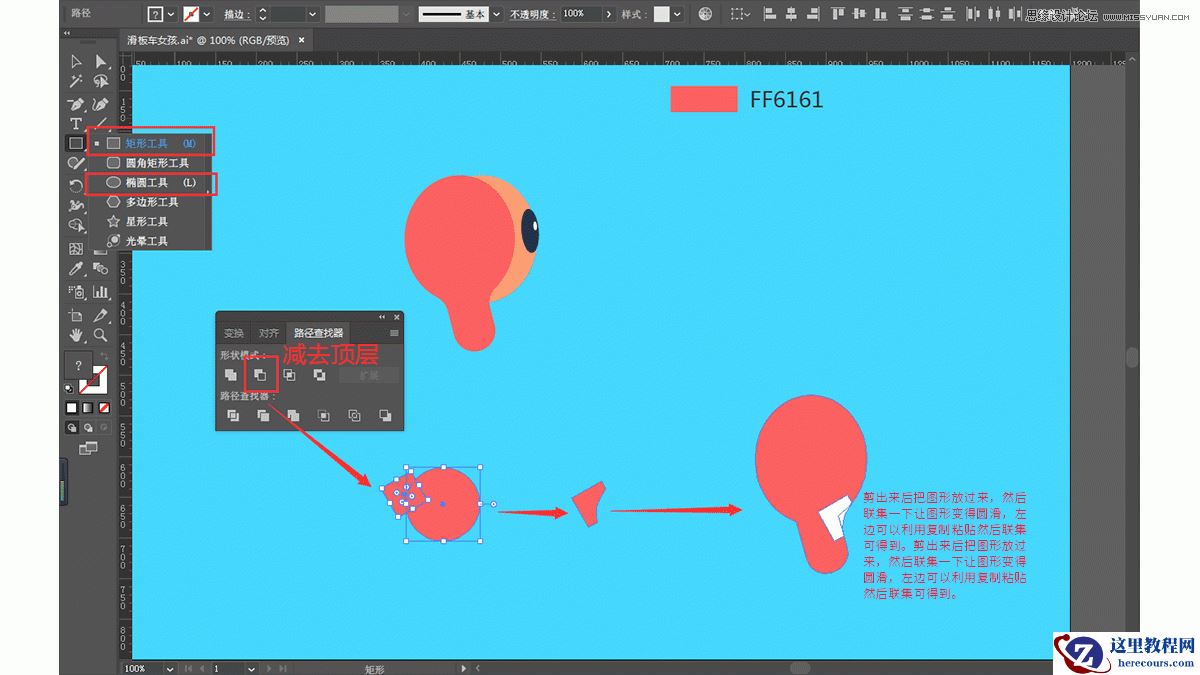Click the 不透明度 opacity link

(x=533, y=14)
